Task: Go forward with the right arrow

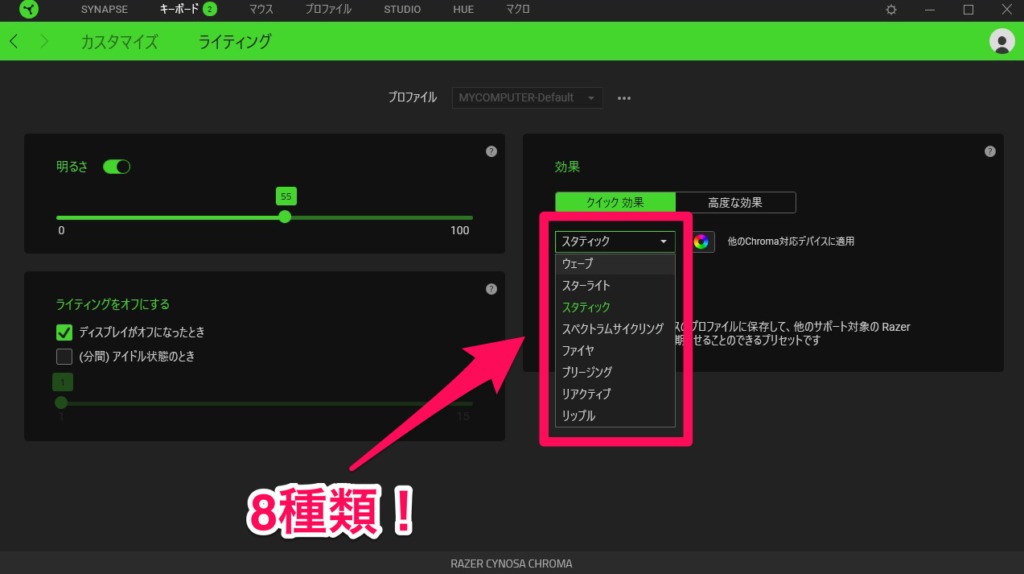Action: click(44, 41)
